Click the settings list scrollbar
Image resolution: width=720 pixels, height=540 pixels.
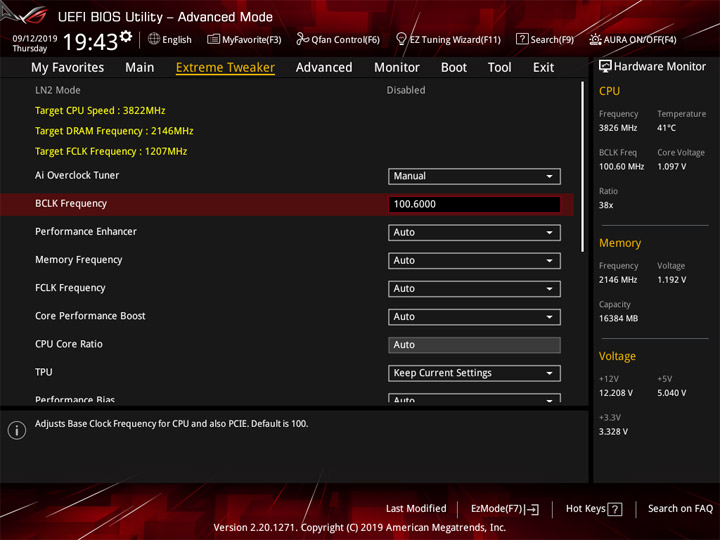coord(582,166)
